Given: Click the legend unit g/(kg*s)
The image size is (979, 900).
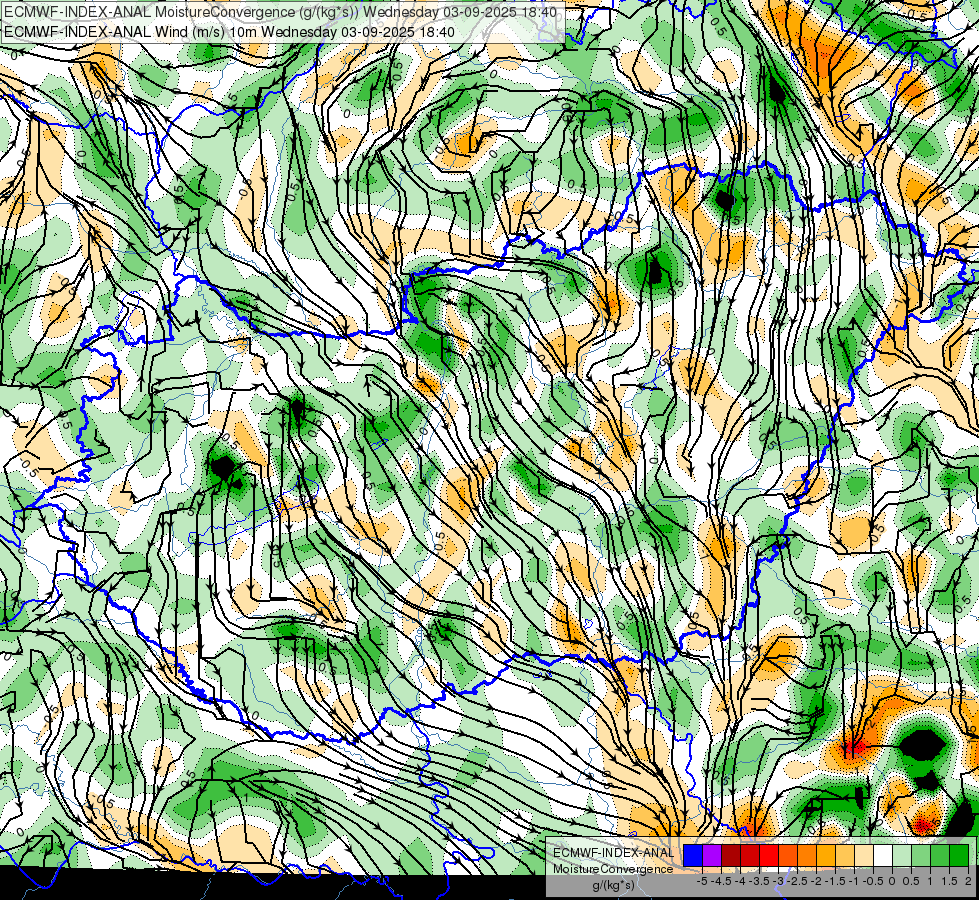Looking at the screenshot, I should tap(613, 886).
